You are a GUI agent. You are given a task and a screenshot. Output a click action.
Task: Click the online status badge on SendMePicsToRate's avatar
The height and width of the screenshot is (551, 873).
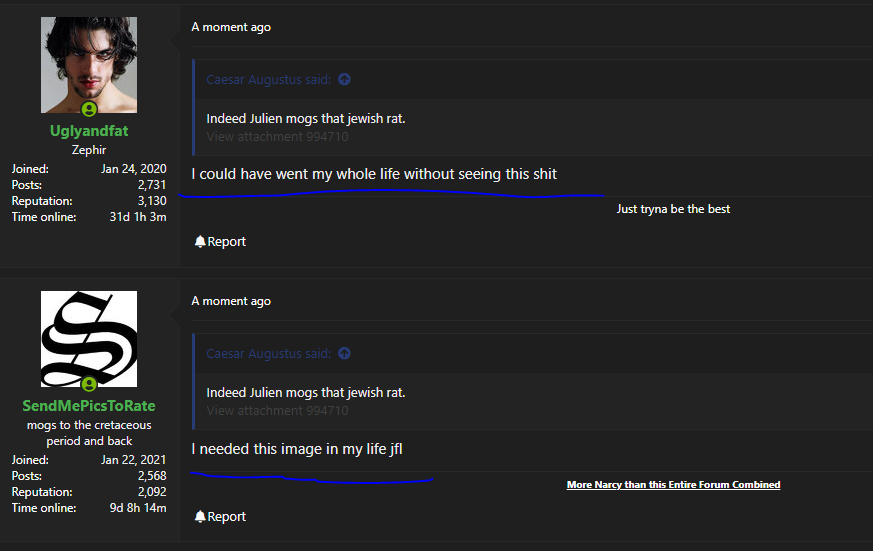tap(89, 384)
